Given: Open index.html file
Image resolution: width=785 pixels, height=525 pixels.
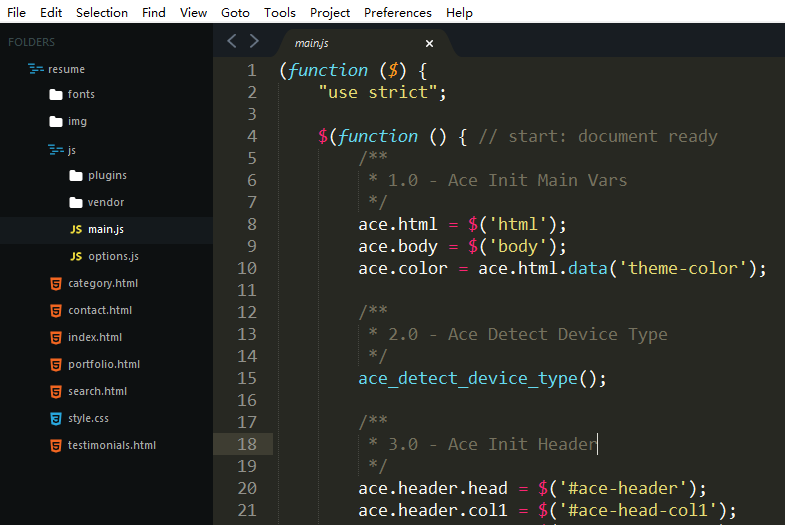Looking at the screenshot, I should coord(95,337).
